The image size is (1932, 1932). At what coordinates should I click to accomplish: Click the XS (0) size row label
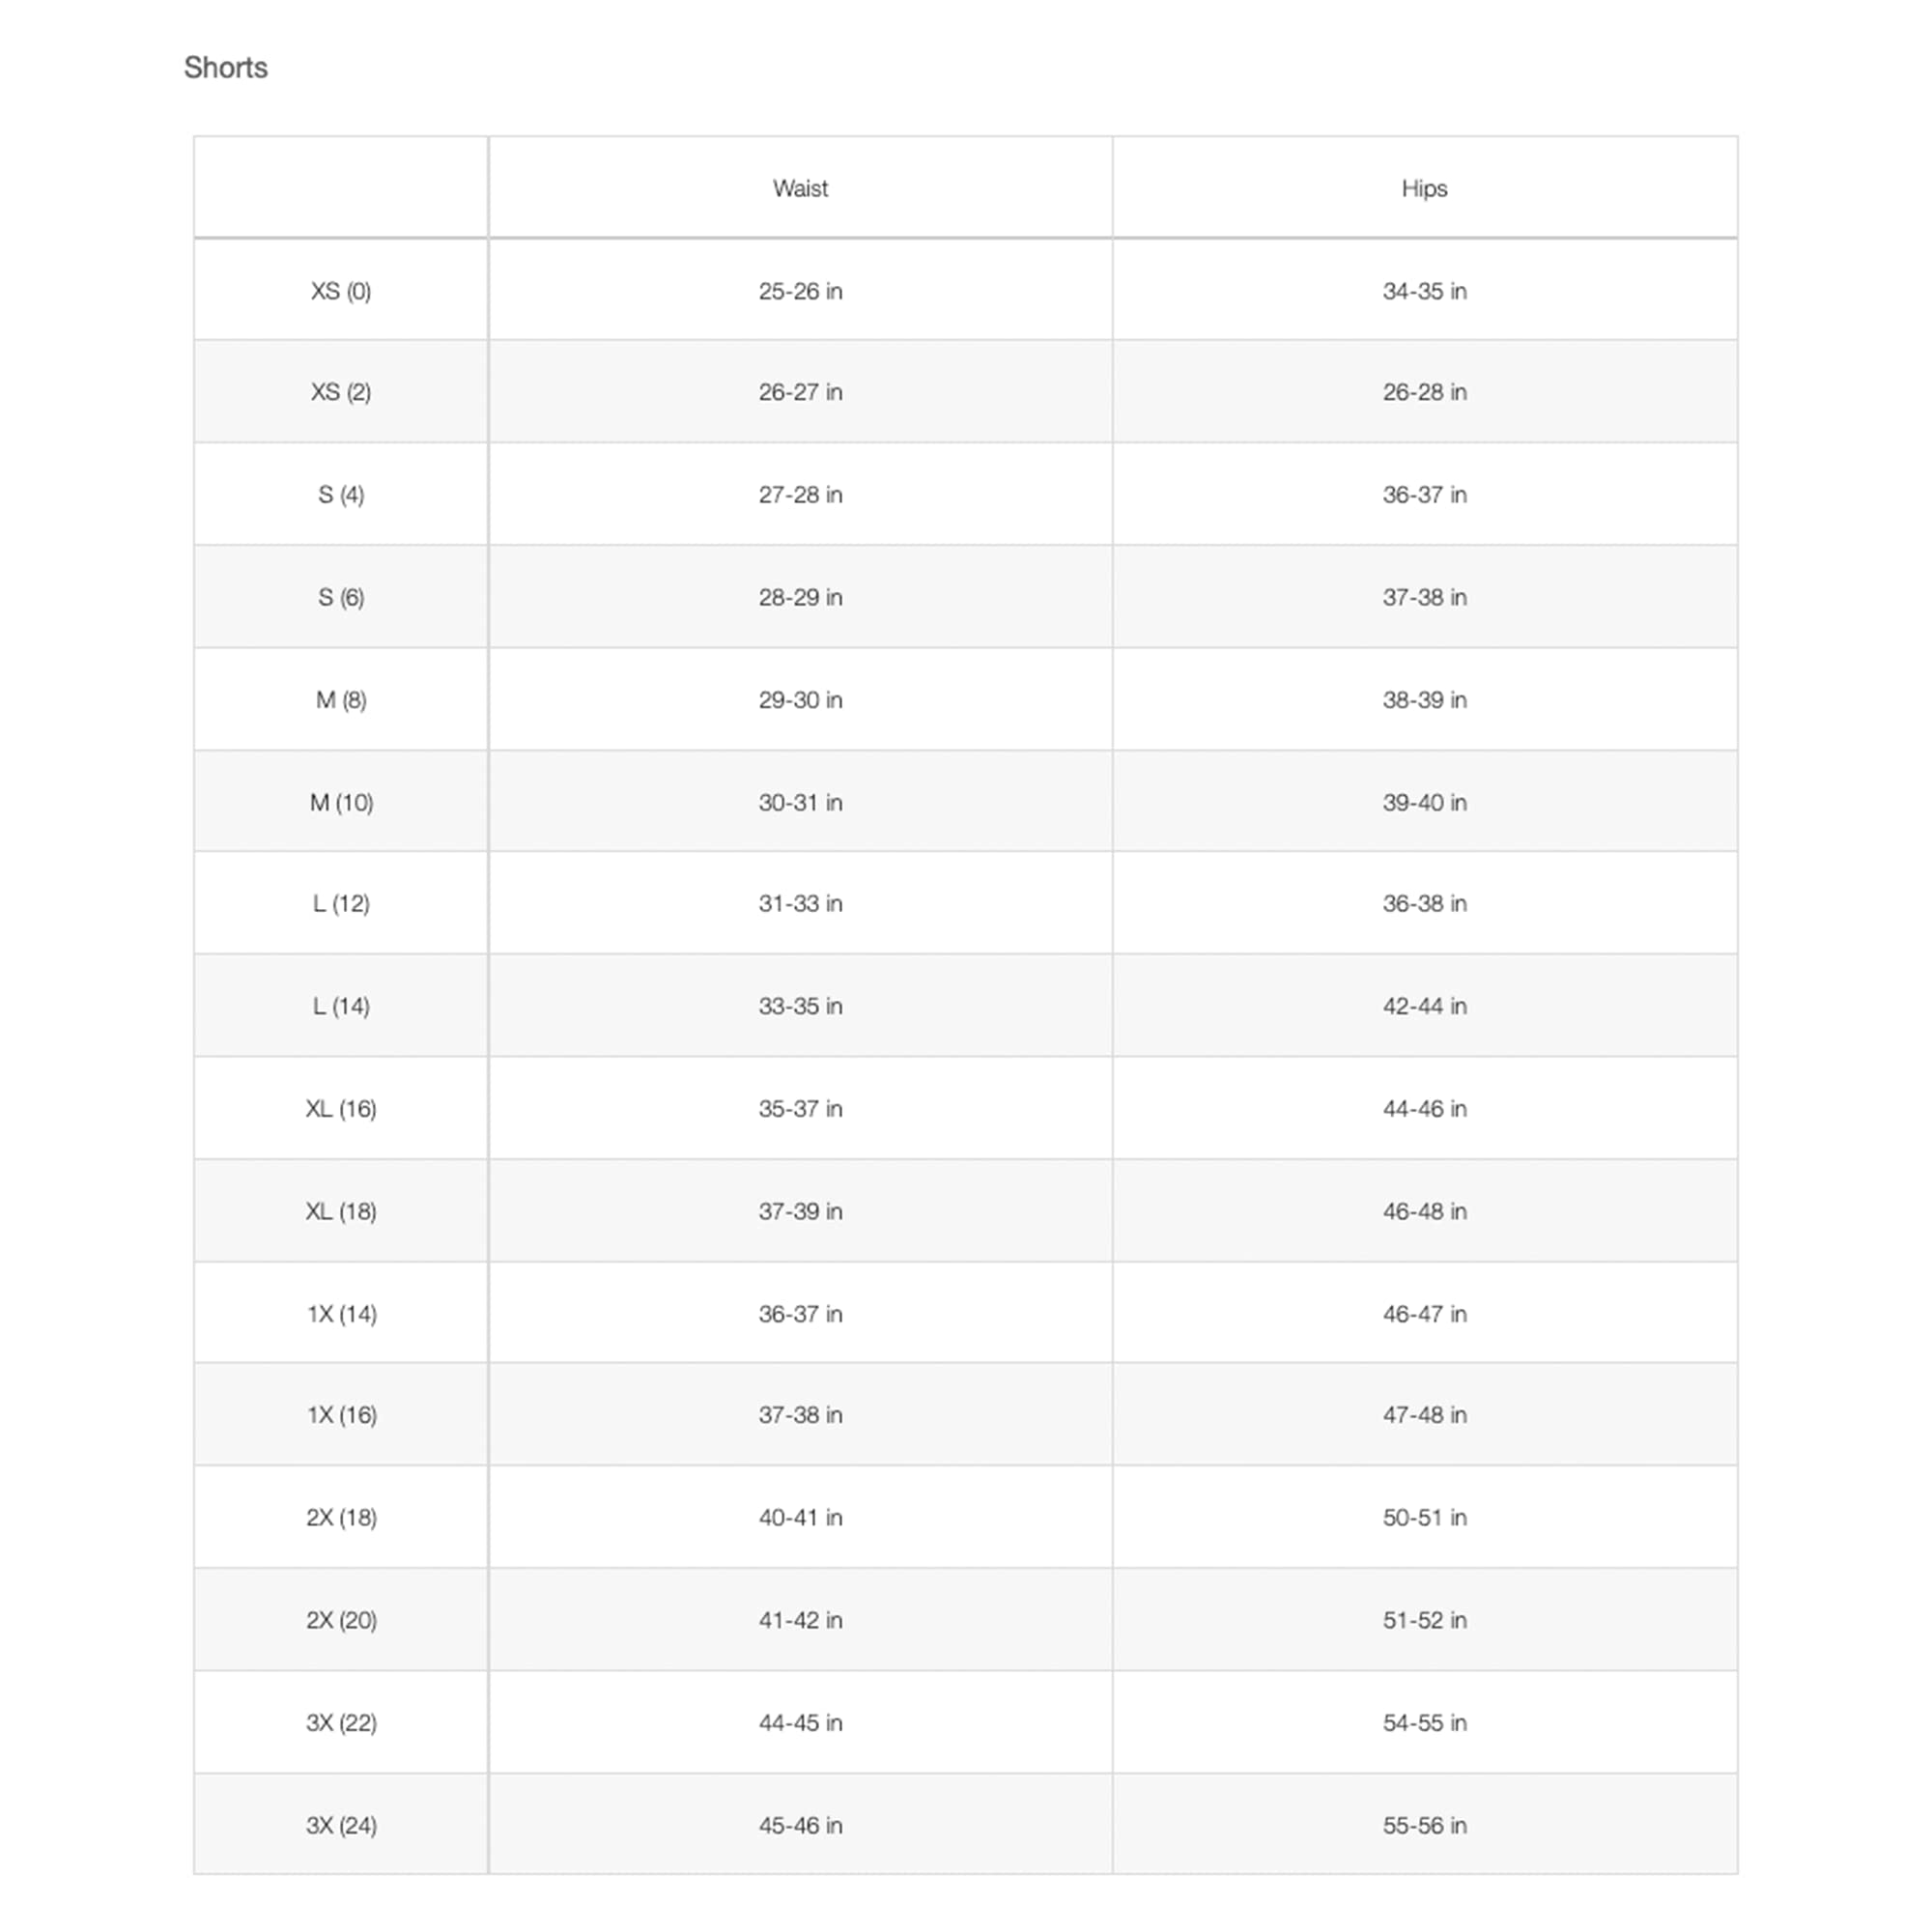341,291
